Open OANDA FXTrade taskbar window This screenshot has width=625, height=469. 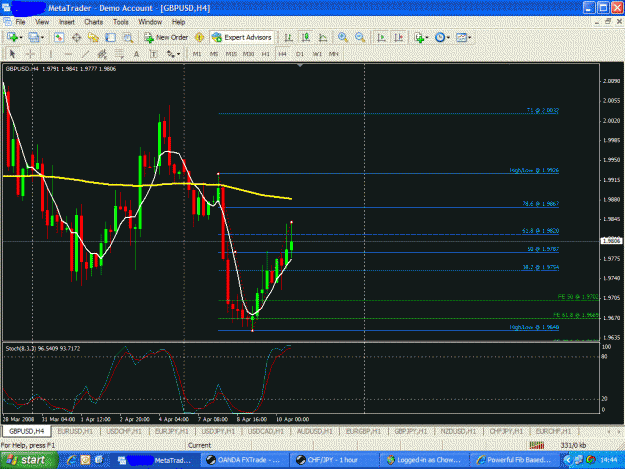243,460
